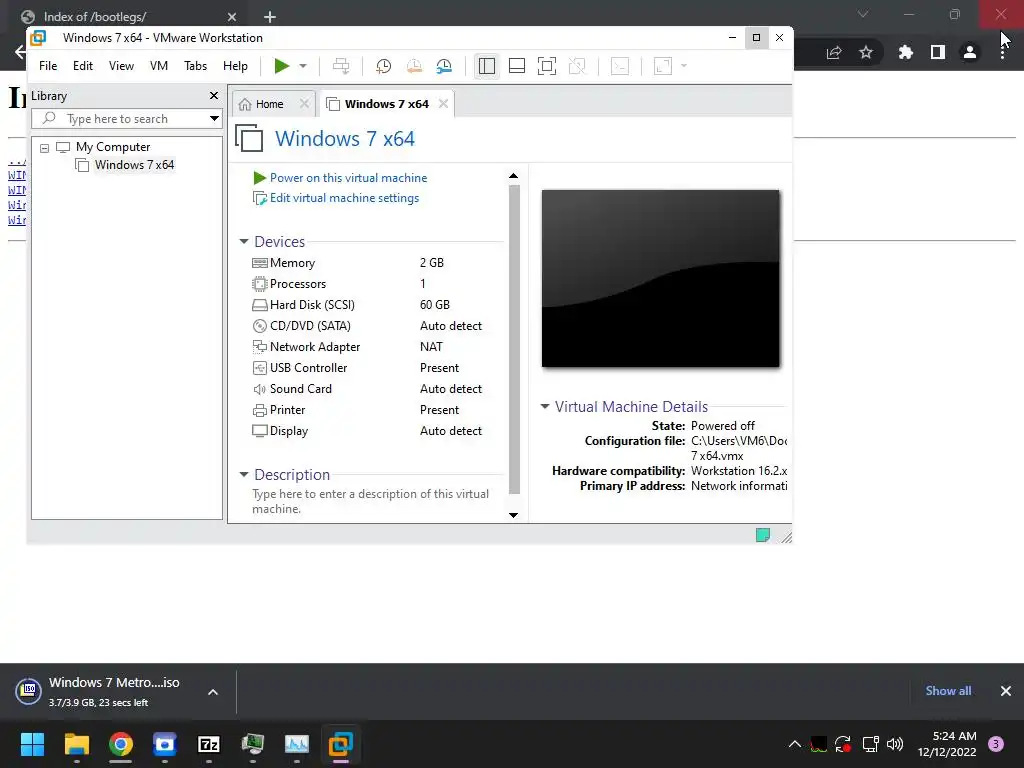Click the library search field

pyautogui.click(x=127, y=119)
